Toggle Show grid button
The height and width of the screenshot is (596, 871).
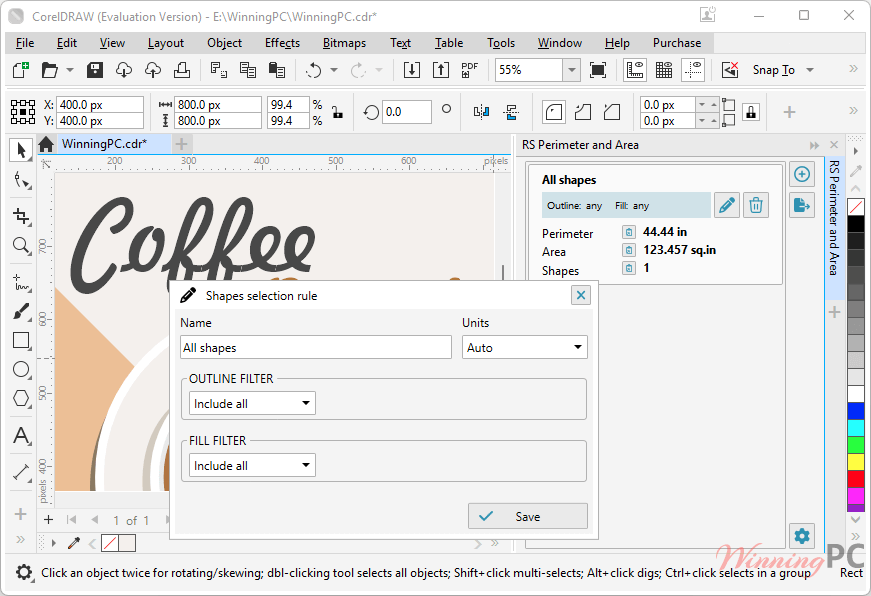pyautogui.click(x=664, y=70)
